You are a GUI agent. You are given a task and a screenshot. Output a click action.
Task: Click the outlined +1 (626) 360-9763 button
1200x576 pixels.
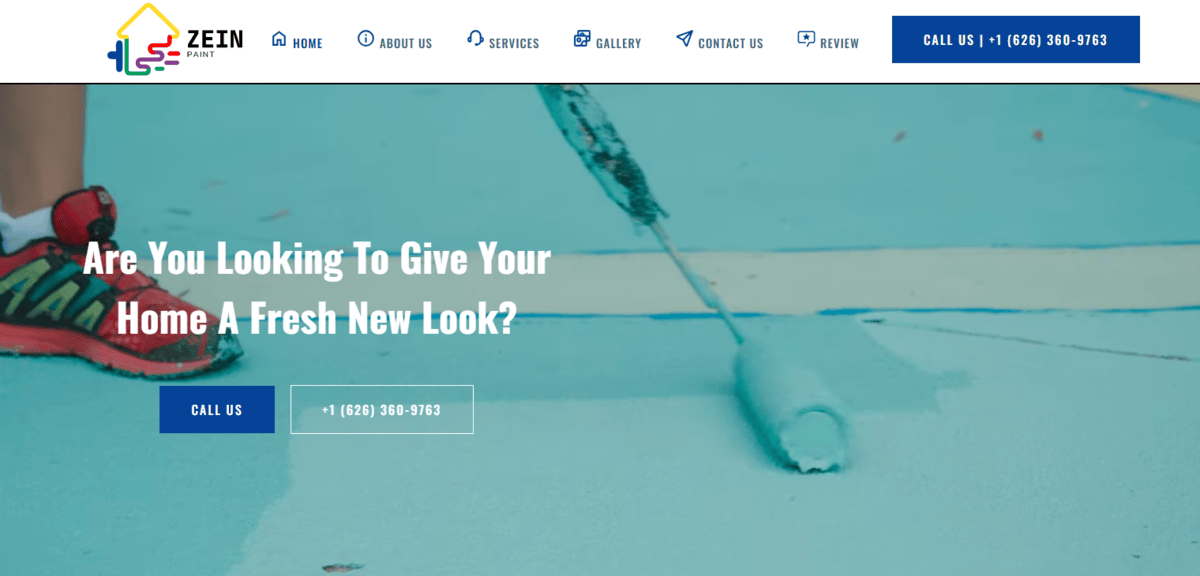click(382, 410)
